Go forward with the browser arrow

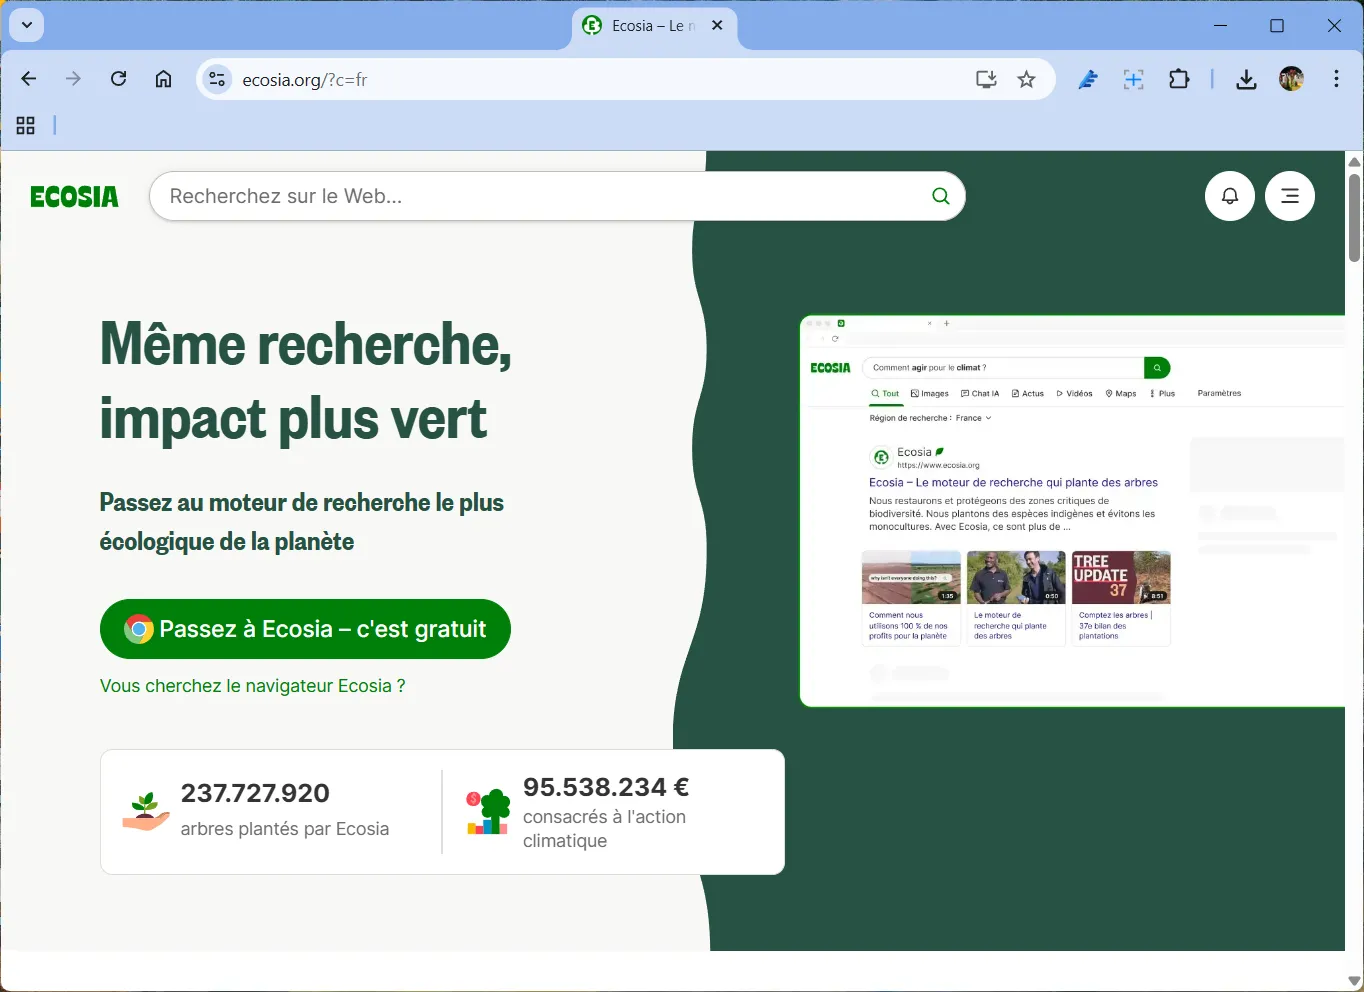(x=73, y=79)
